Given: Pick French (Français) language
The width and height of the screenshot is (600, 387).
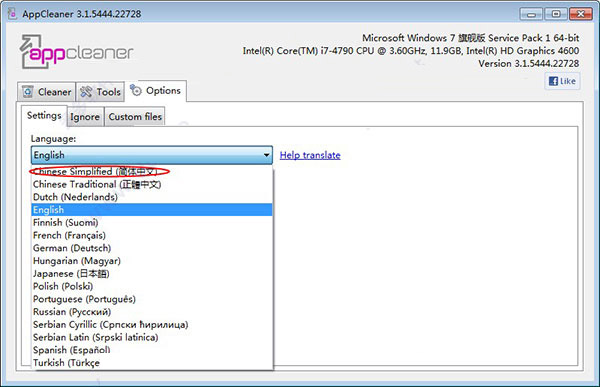Looking at the screenshot, I should click(152, 235).
